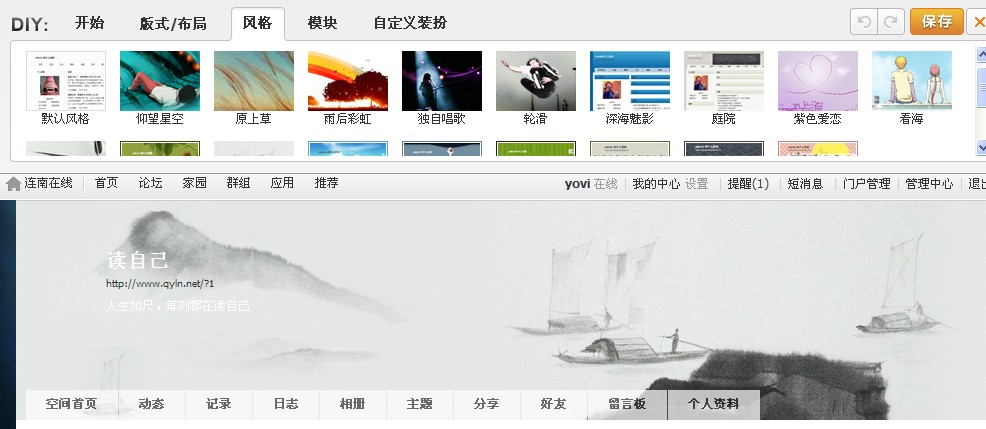This screenshot has height=429, width=986.
Task: Open the 开始 DIY tab
Action: (89, 23)
